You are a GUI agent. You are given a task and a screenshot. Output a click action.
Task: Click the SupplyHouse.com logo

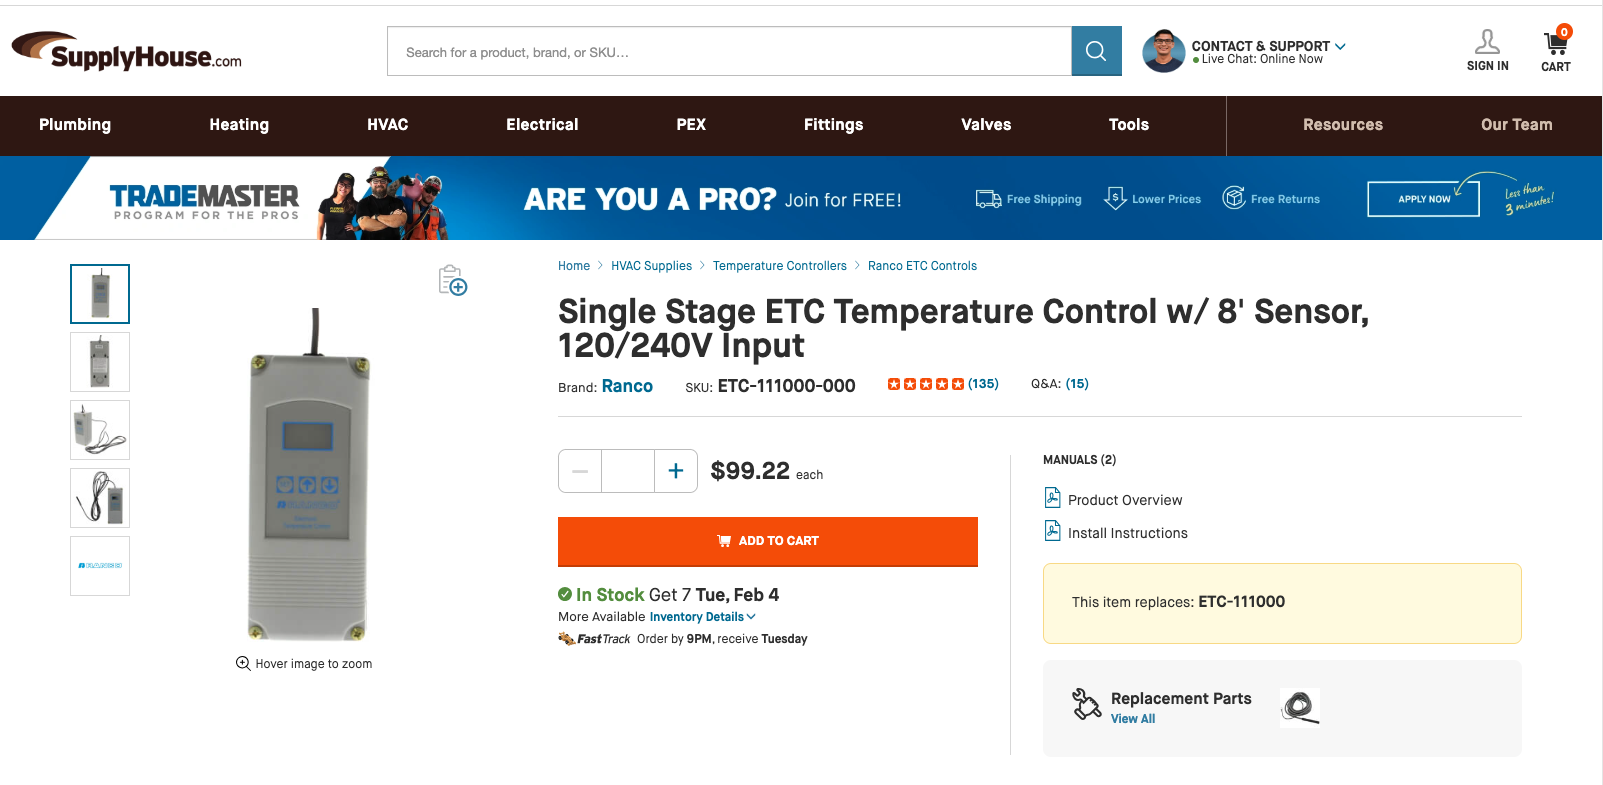tap(127, 51)
